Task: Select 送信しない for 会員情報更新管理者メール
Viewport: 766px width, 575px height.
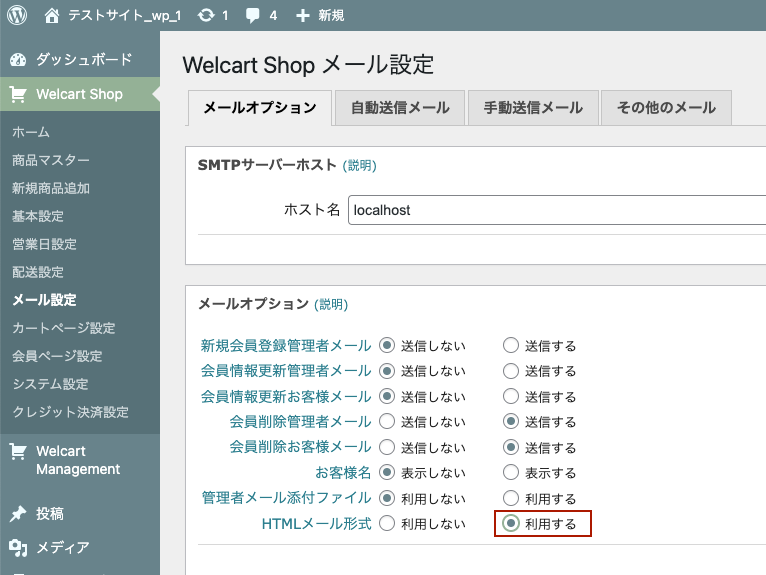Action: [387, 371]
